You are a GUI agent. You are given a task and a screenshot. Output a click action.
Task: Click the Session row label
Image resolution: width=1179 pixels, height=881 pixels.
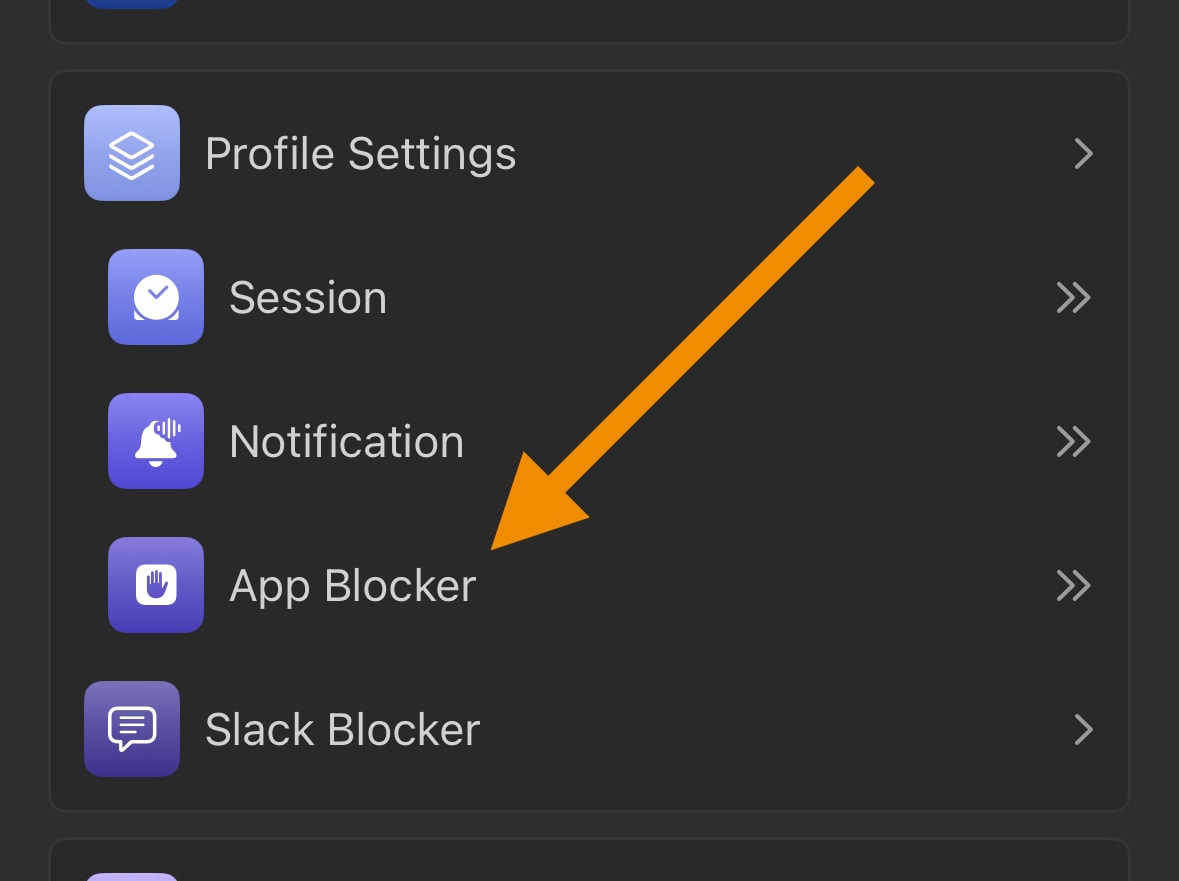(x=308, y=297)
